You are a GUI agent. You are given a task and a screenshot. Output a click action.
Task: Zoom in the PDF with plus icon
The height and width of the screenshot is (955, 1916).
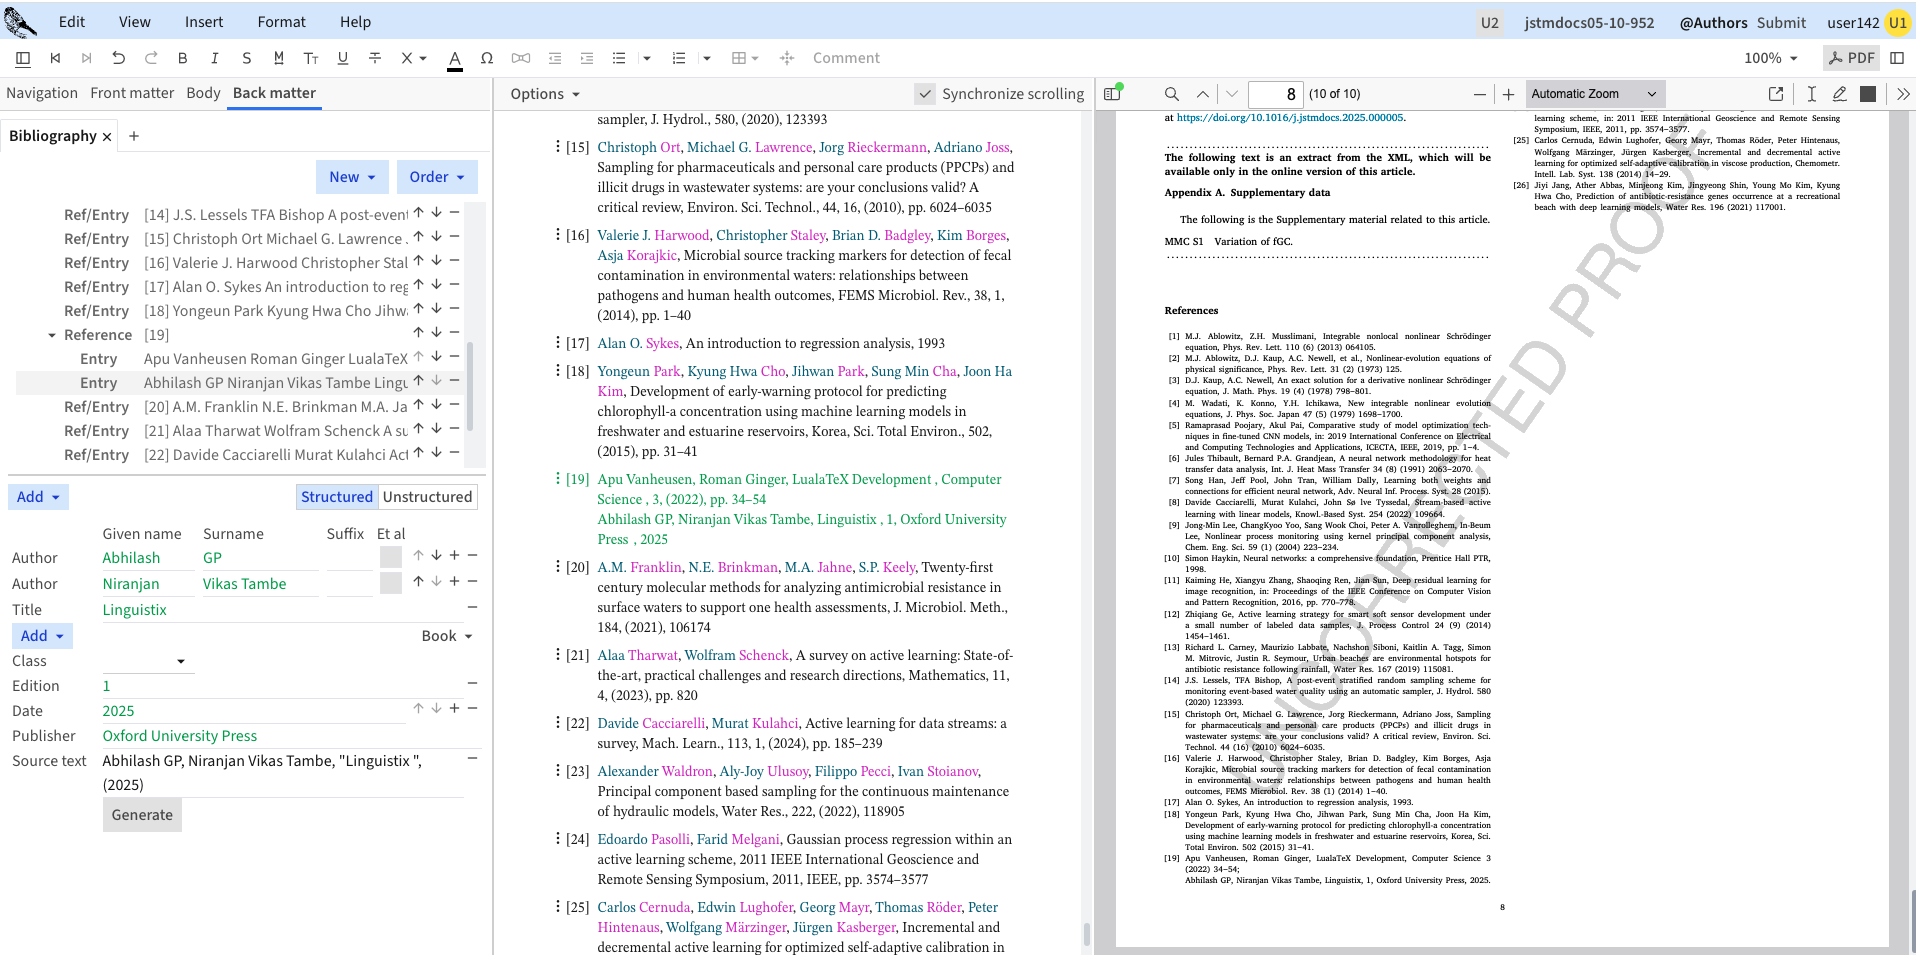coord(1508,94)
